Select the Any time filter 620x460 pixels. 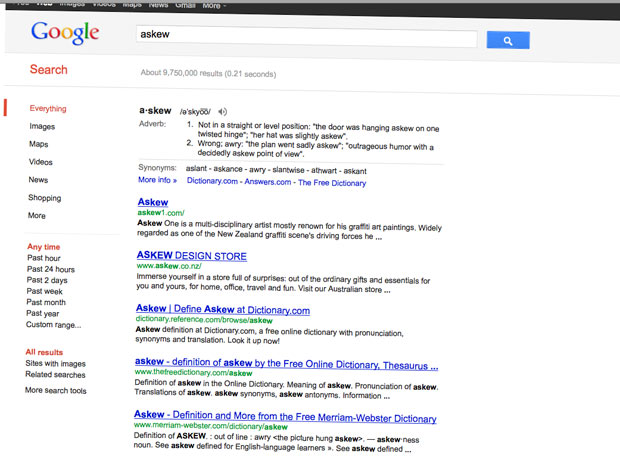point(43,247)
